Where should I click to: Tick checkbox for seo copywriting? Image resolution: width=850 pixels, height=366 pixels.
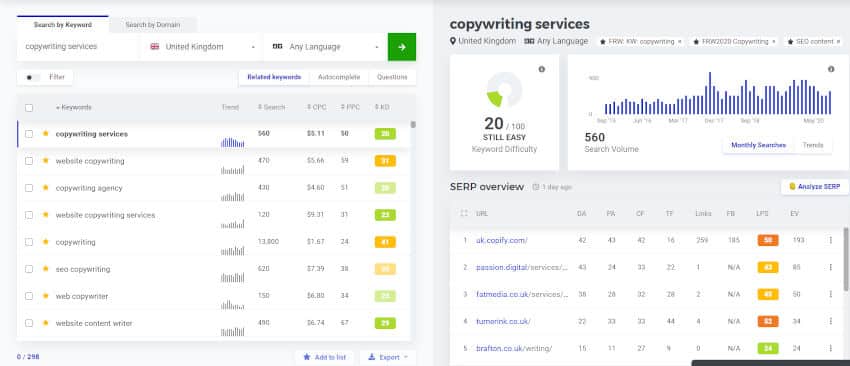pyautogui.click(x=29, y=269)
